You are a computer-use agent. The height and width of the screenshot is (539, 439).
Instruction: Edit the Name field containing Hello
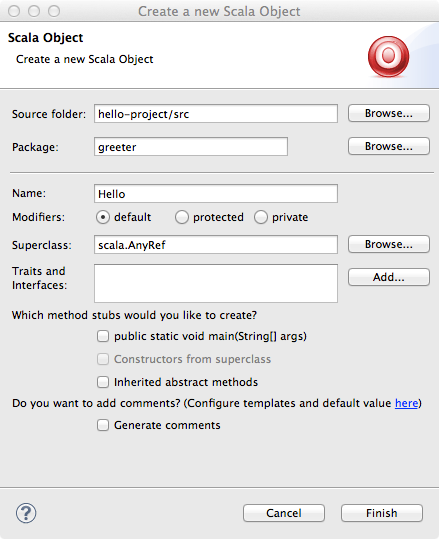click(216, 194)
